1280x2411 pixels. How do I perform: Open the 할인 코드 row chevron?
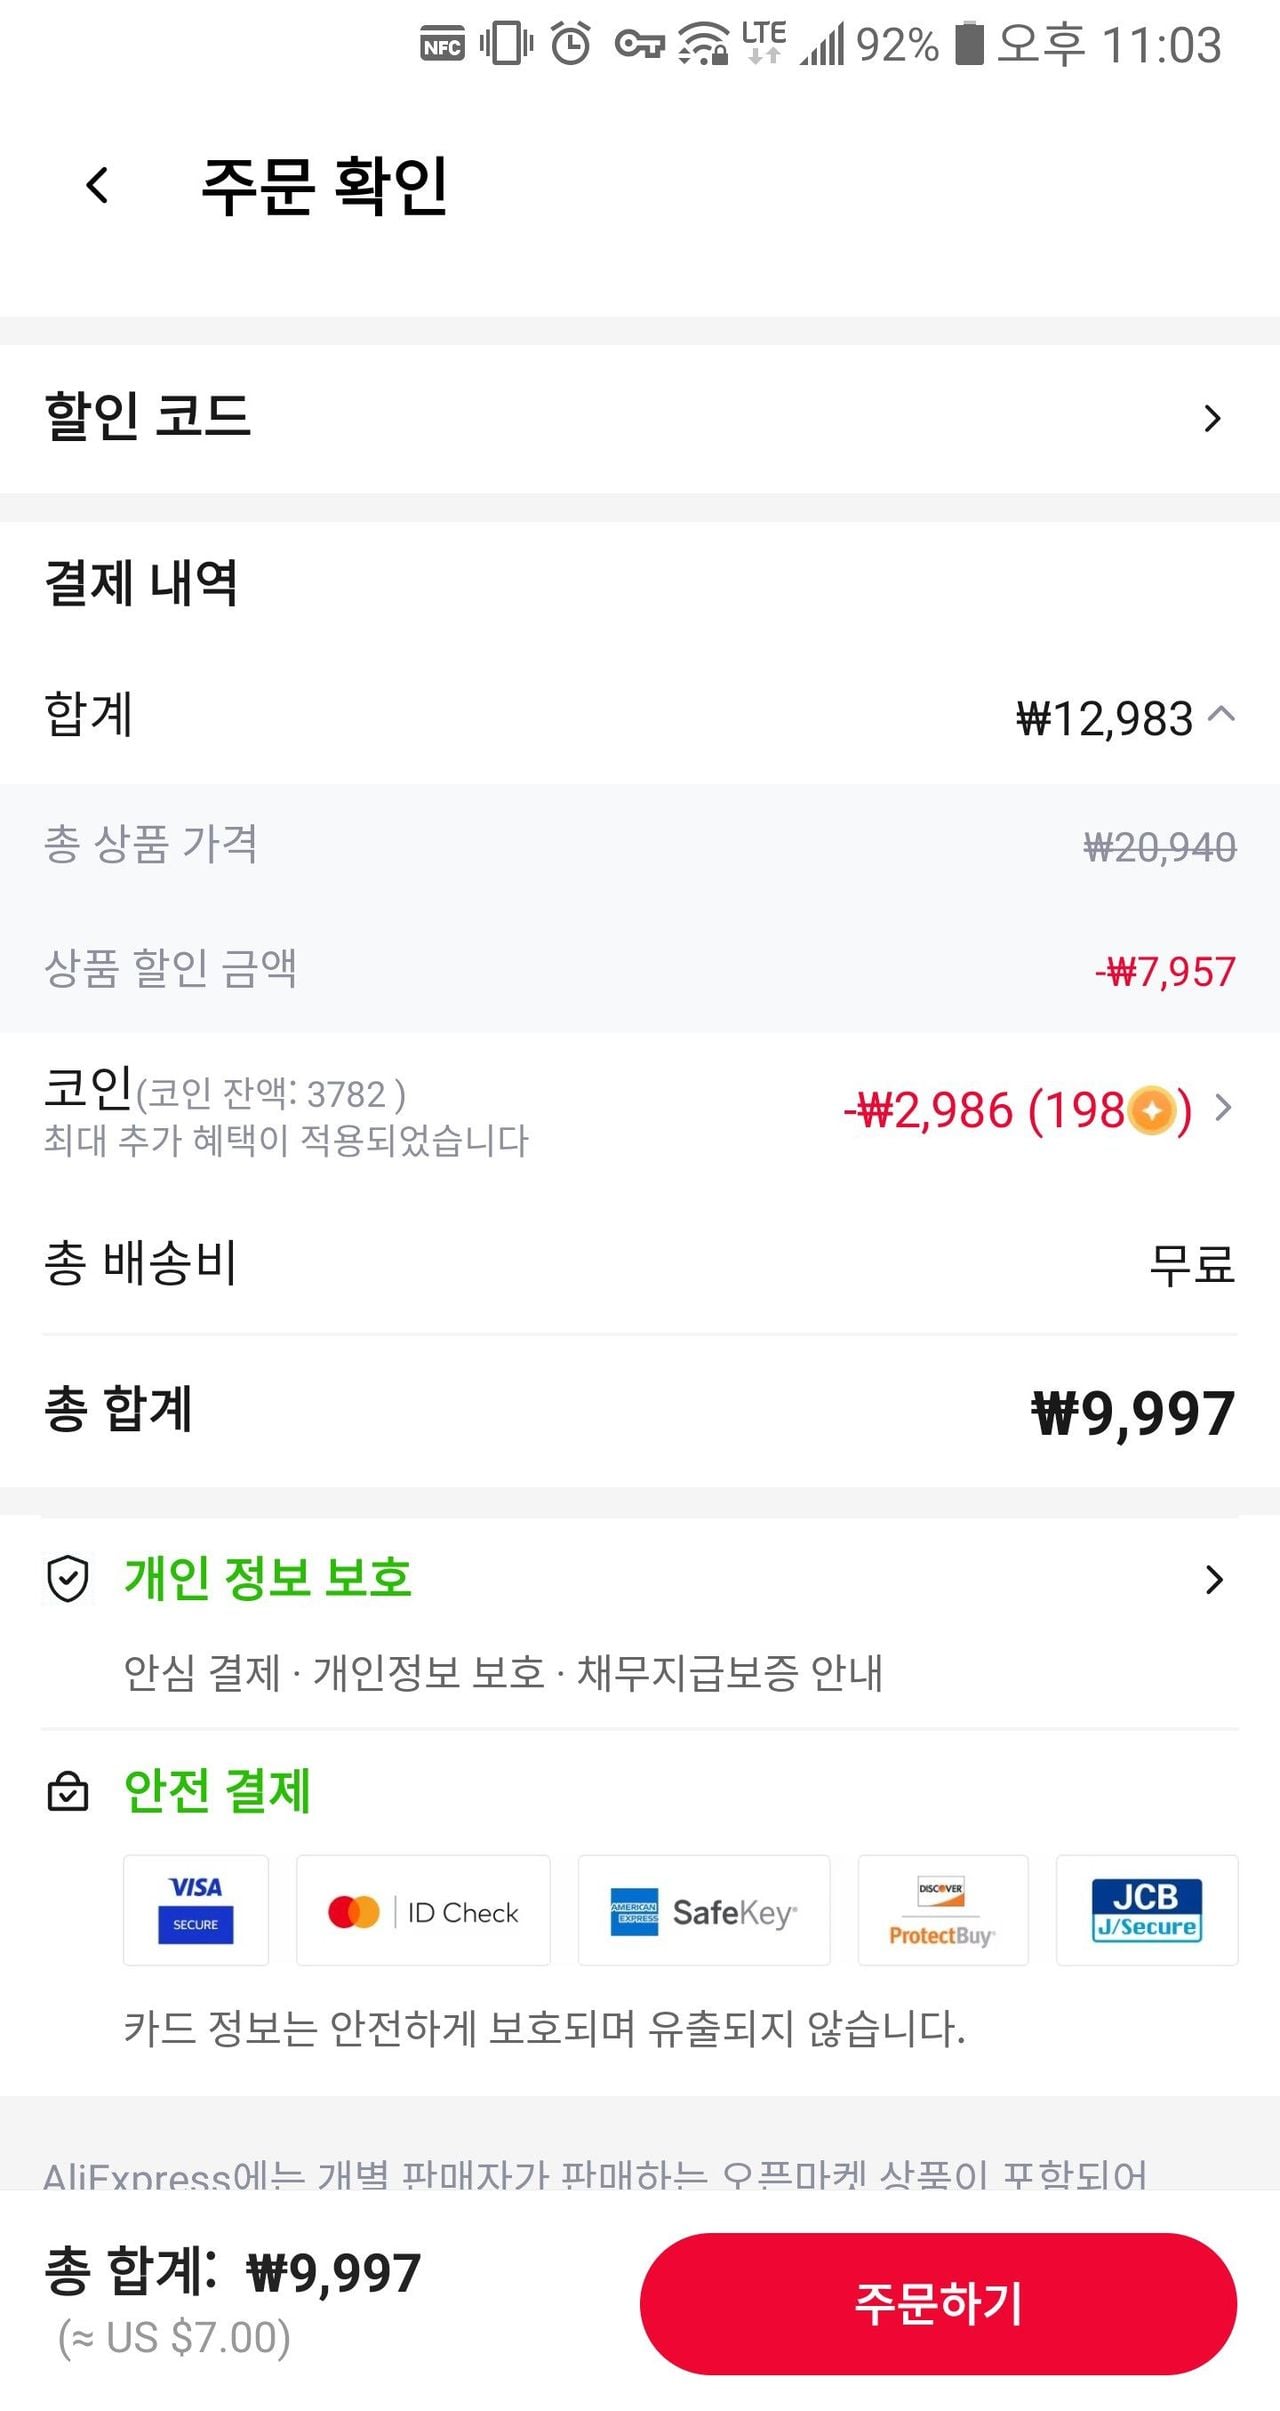(1212, 418)
